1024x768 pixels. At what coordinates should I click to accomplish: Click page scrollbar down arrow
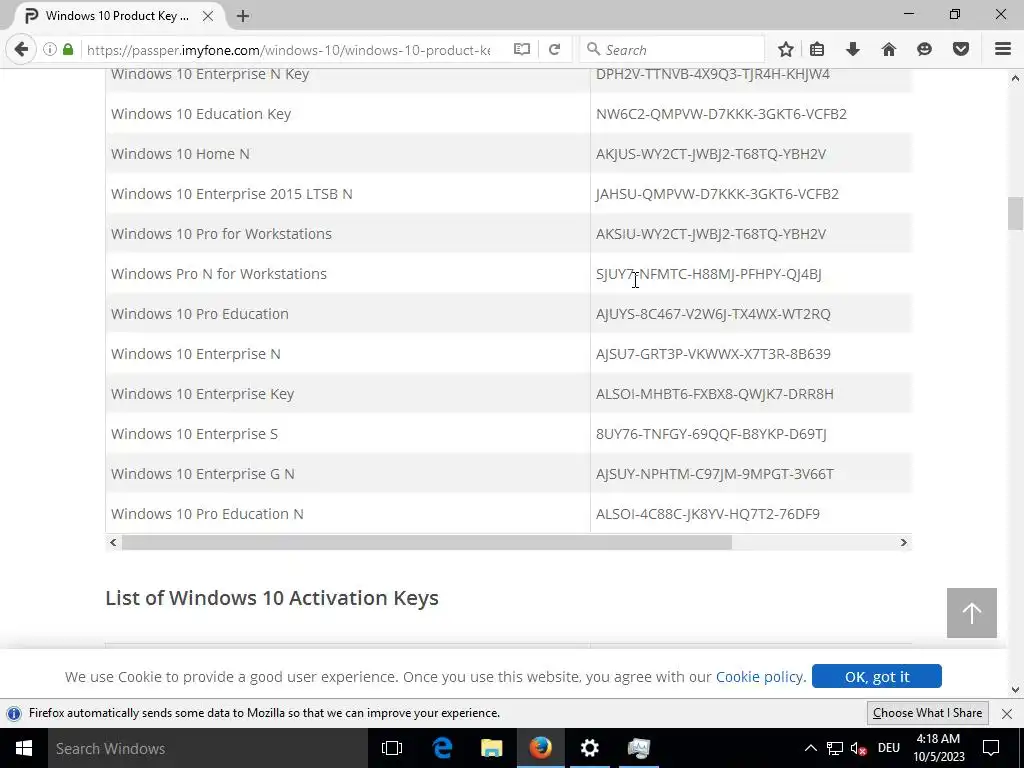(x=1015, y=689)
